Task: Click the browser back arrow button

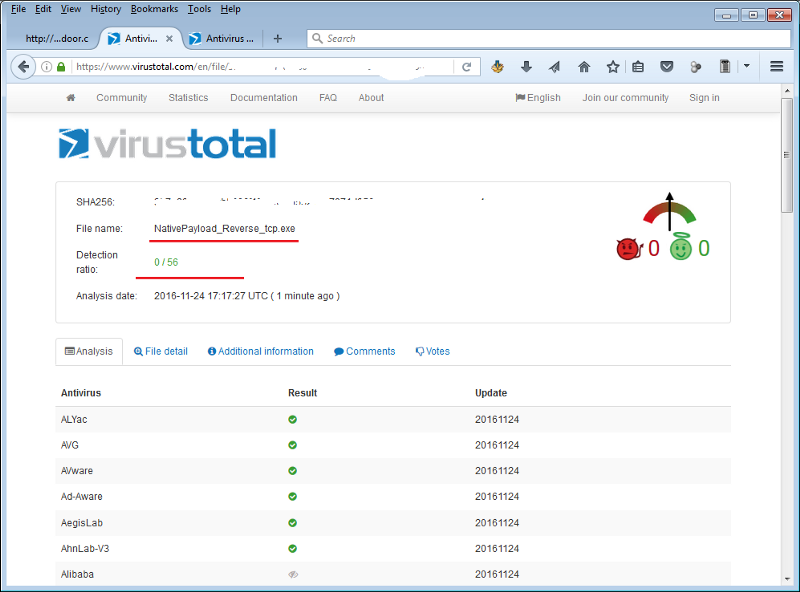Action: click(23, 67)
